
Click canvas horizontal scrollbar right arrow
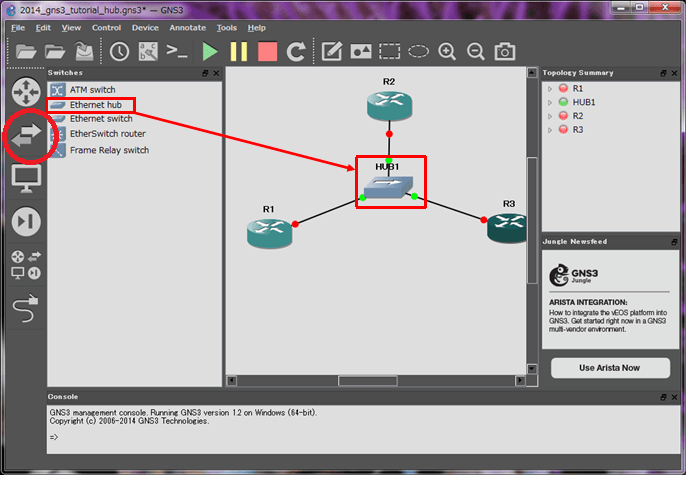[520, 380]
